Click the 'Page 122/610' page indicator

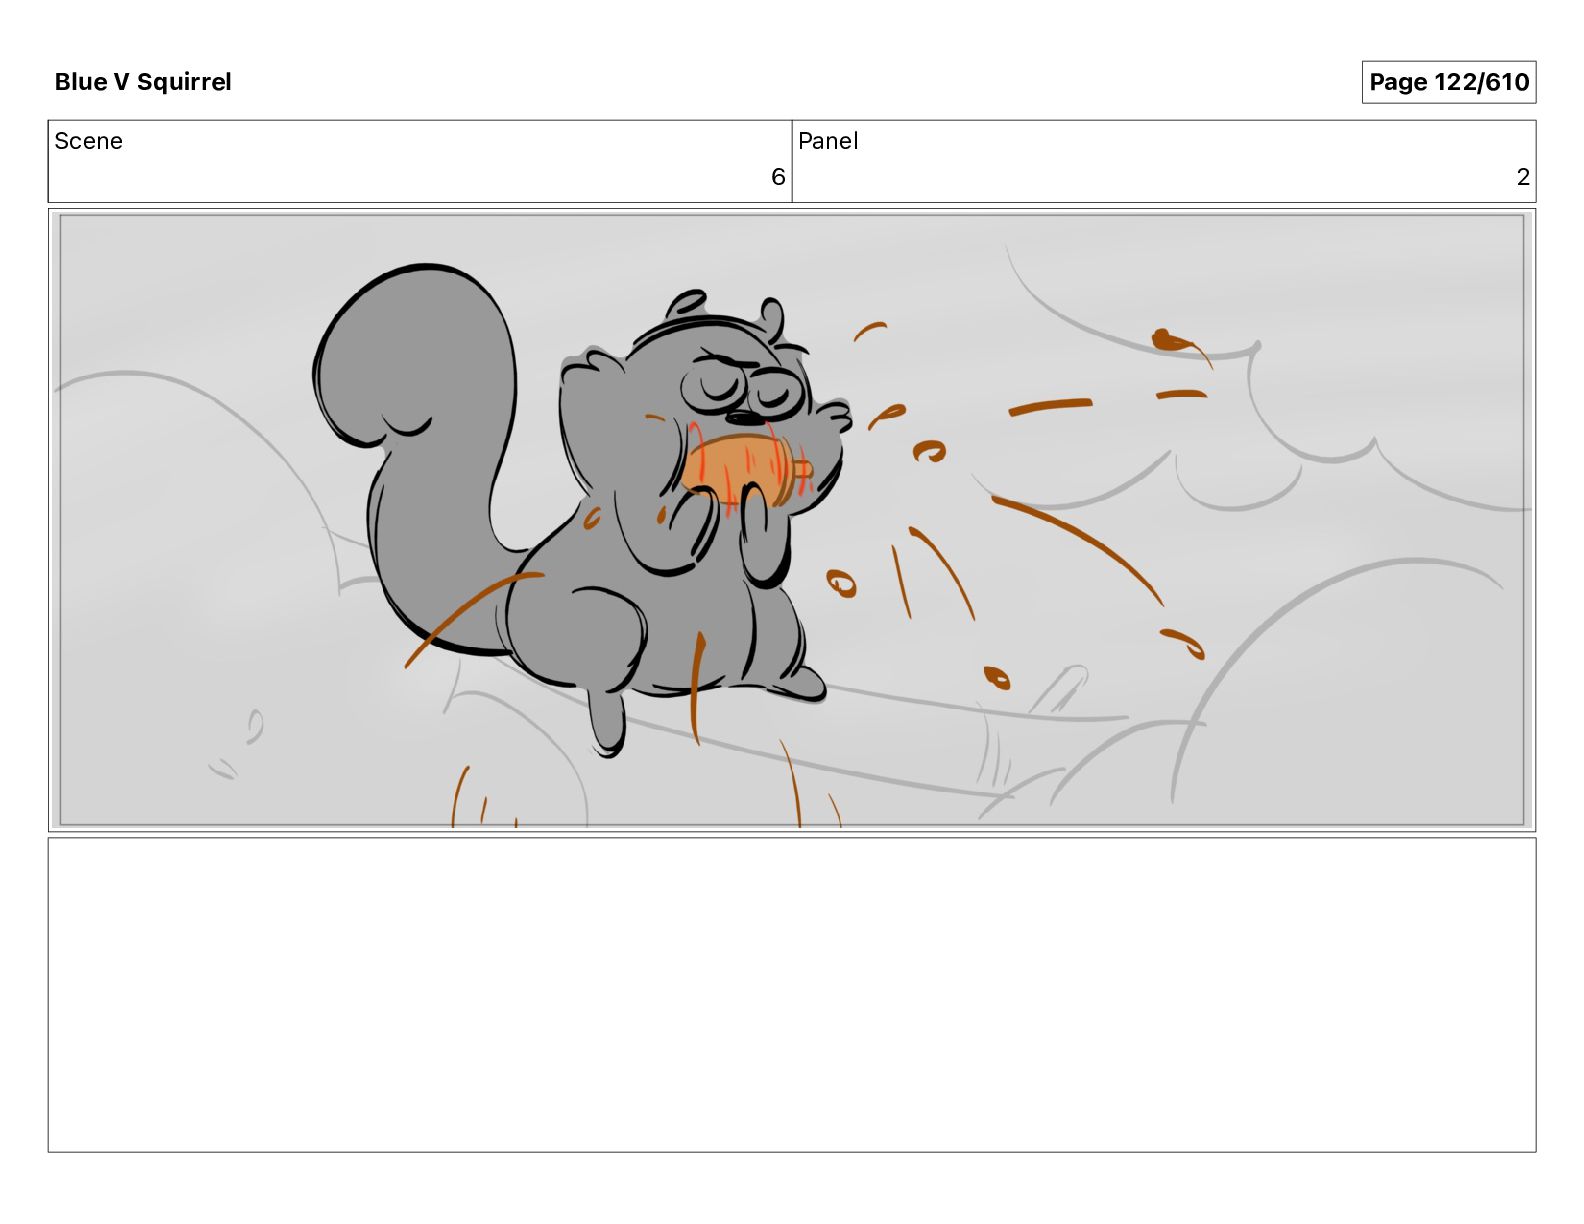click(1448, 82)
